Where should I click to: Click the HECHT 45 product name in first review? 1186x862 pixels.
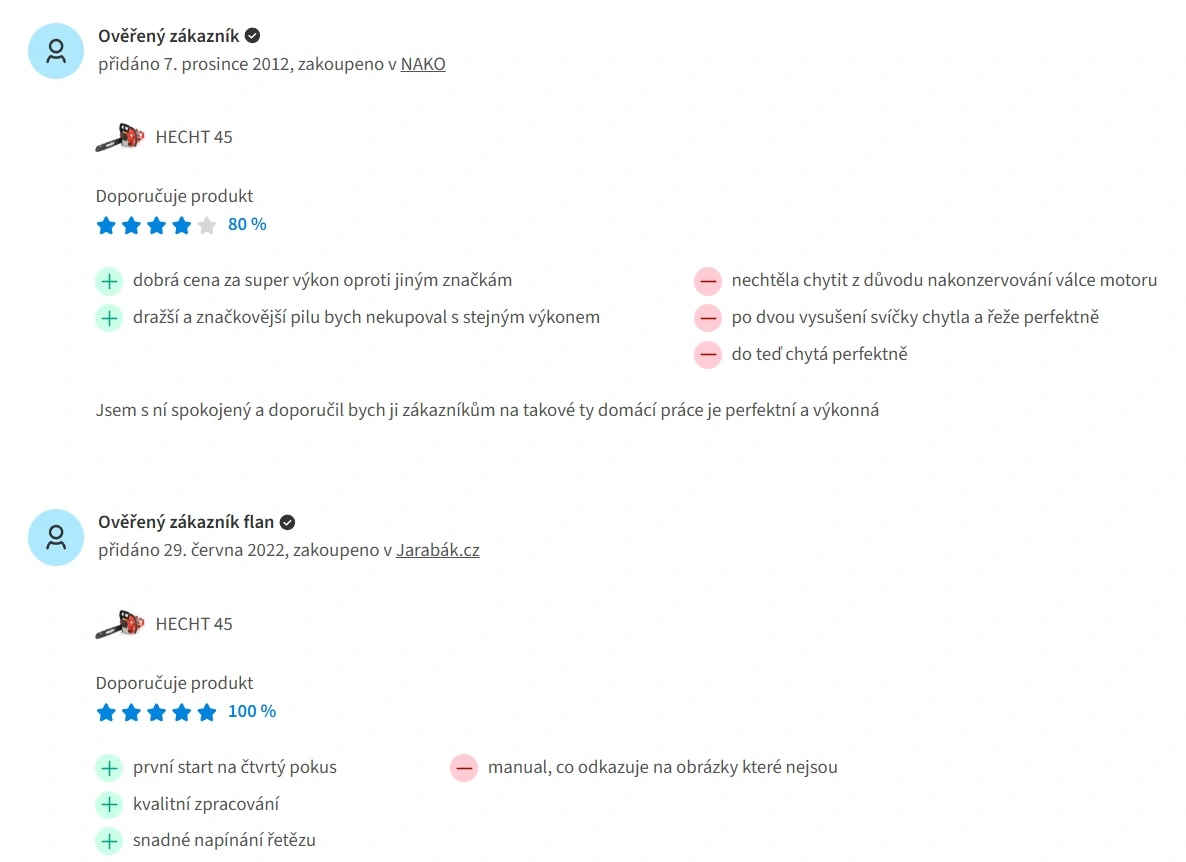(x=194, y=137)
